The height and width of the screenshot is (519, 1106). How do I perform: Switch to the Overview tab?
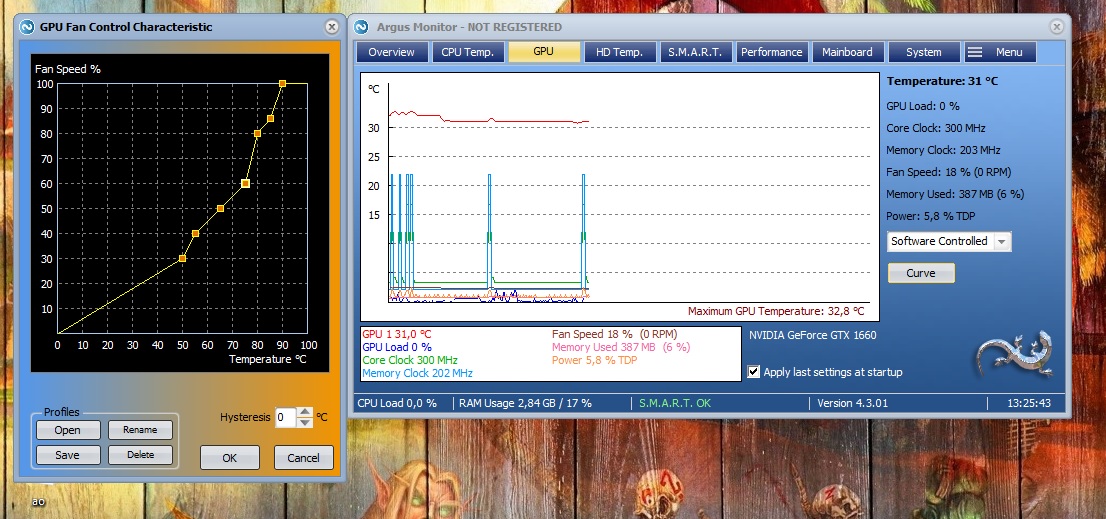[391, 52]
